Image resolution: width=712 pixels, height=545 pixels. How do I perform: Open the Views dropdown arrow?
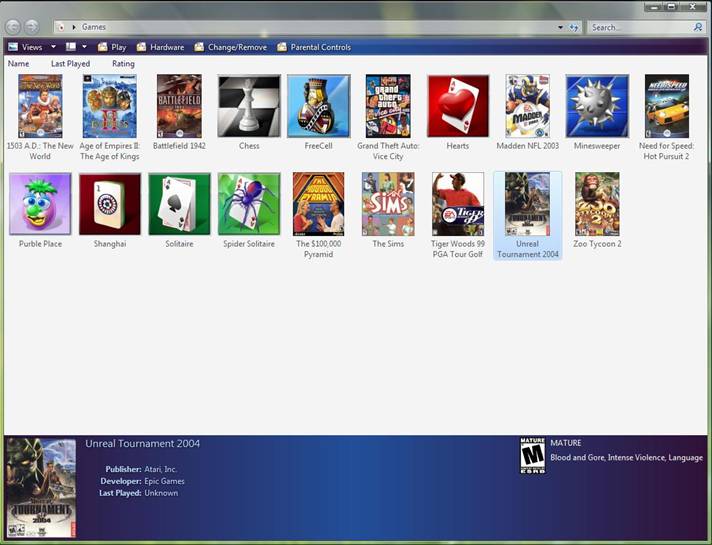pos(53,47)
